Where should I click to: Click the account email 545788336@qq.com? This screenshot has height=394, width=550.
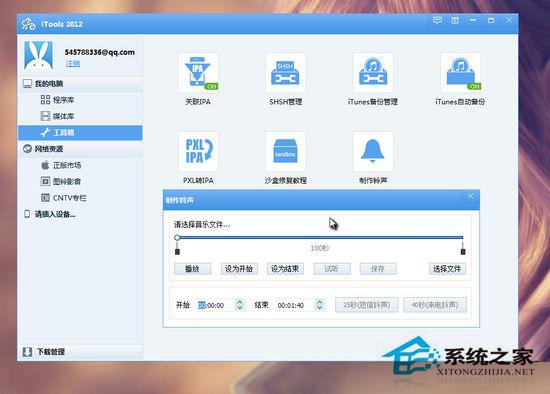pyautogui.click(x=100, y=52)
